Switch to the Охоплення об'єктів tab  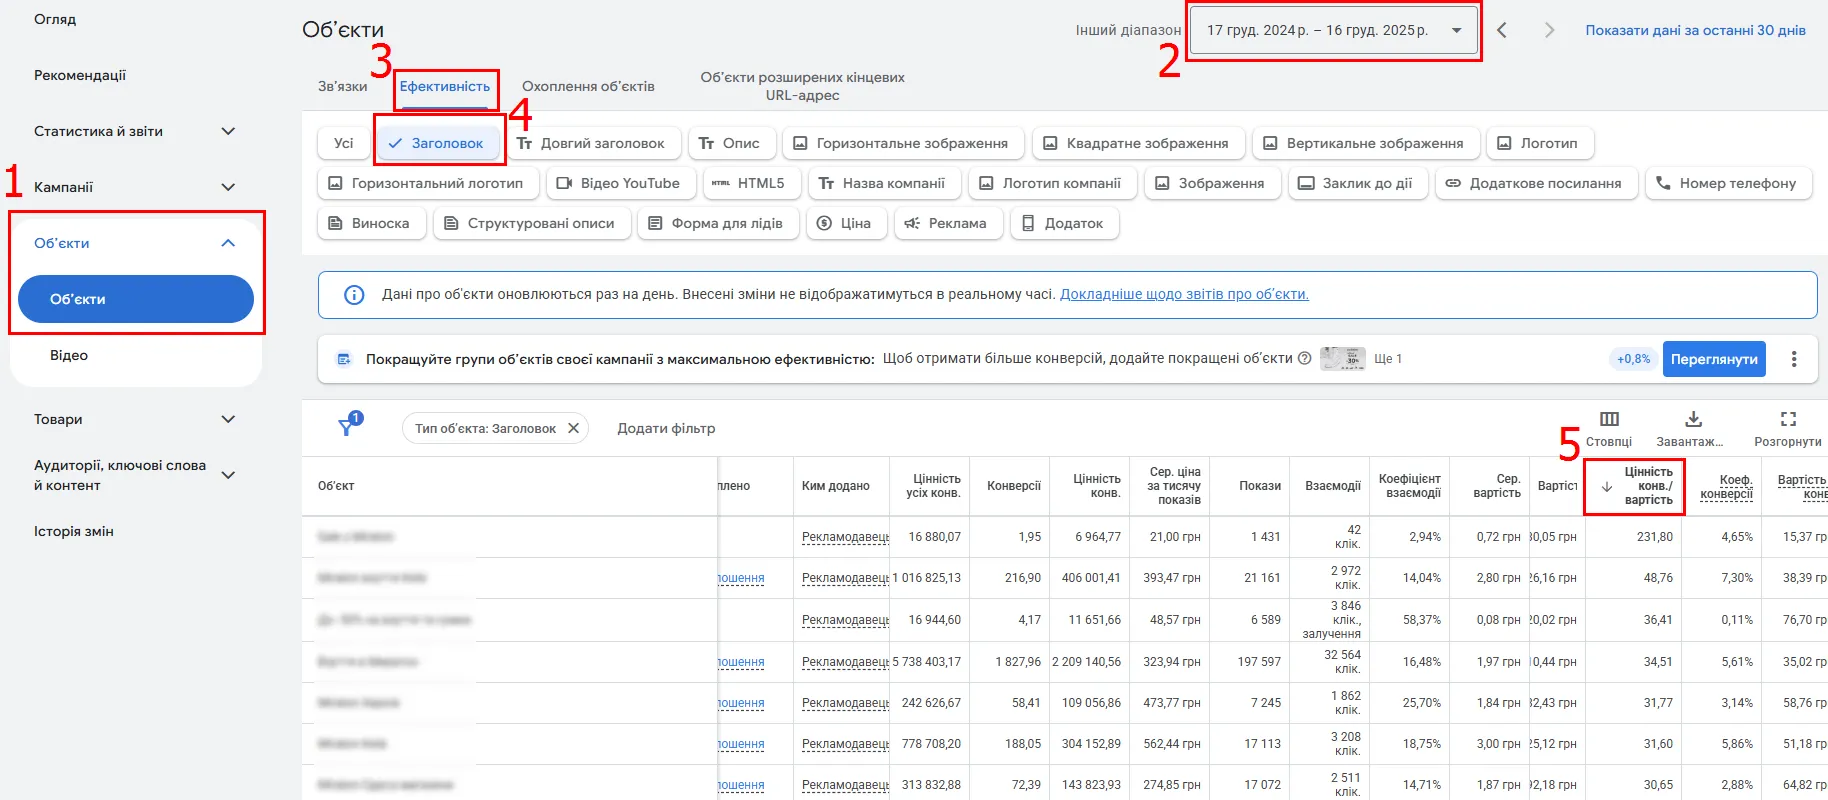click(588, 86)
